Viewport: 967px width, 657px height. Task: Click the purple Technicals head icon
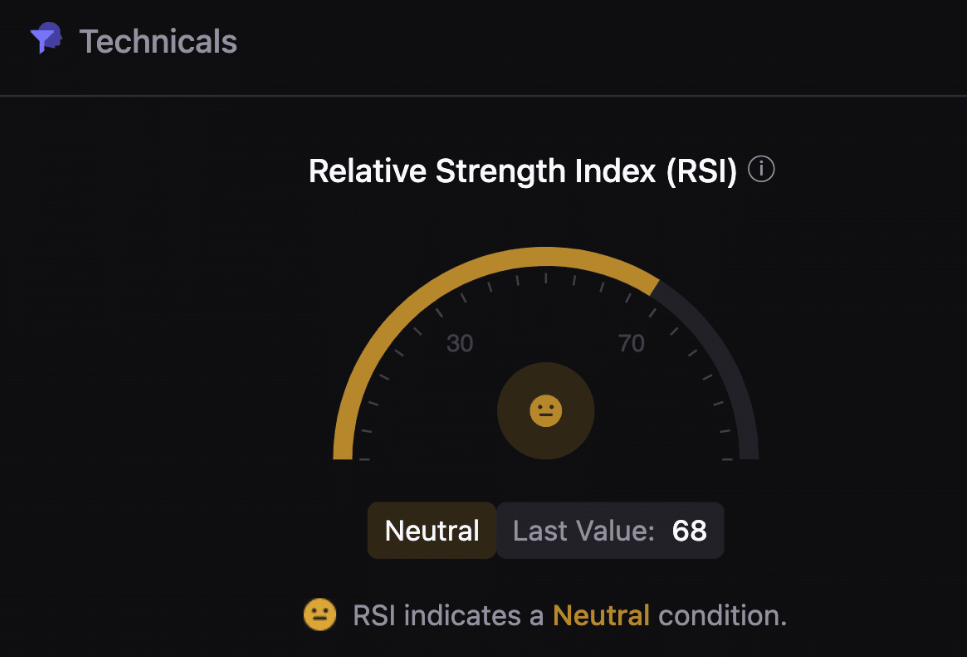tap(46, 38)
